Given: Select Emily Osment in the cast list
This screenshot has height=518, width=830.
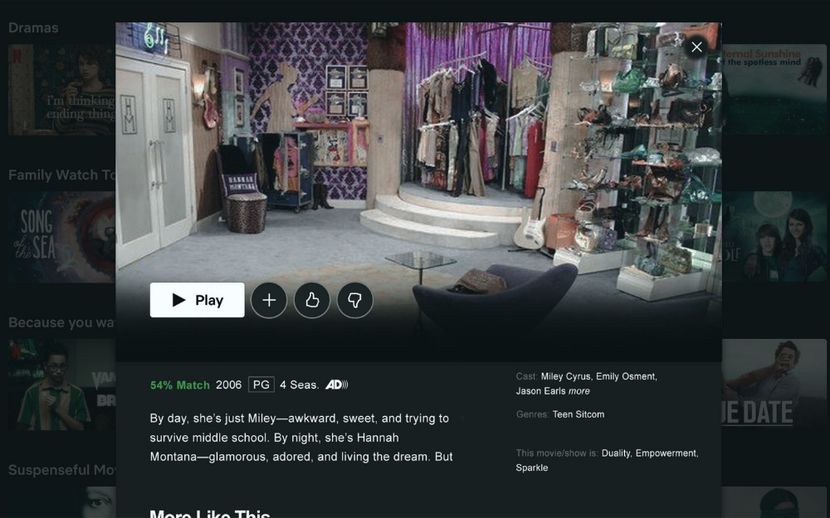Looking at the screenshot, I should click(x=626, y=377).
